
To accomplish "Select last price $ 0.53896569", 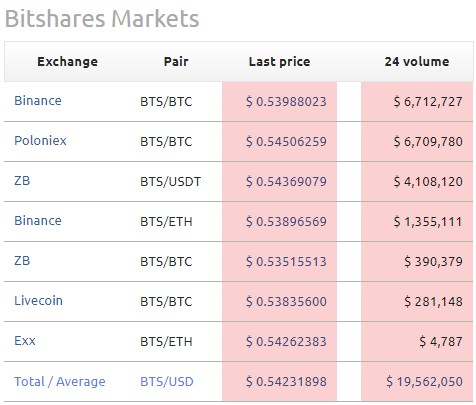I will (286, 222).
